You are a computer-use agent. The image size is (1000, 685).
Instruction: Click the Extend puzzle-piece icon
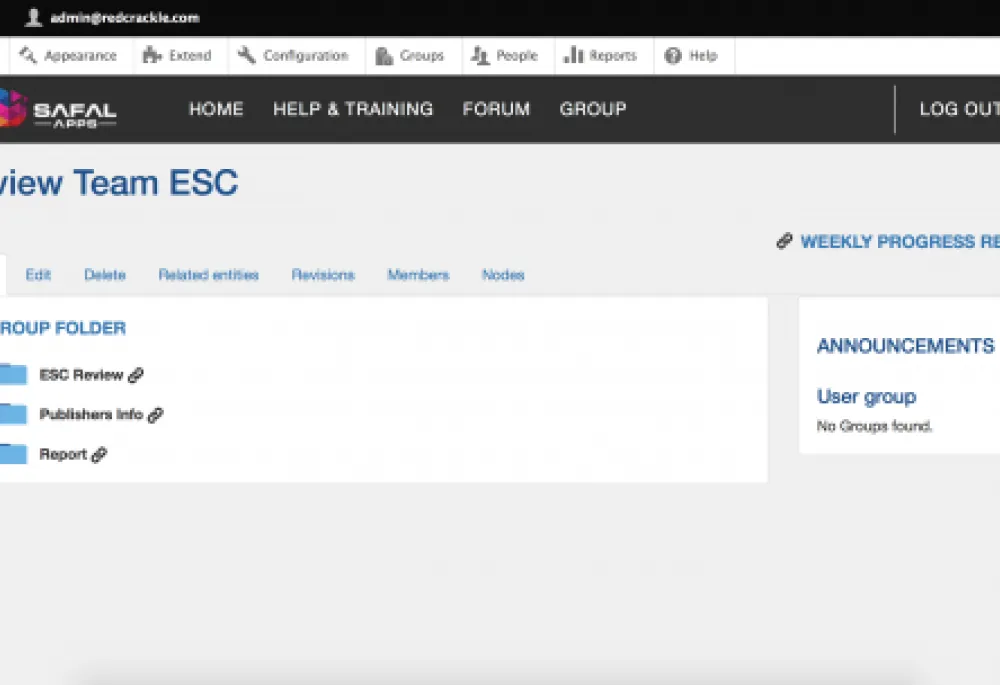click(152, 55)
